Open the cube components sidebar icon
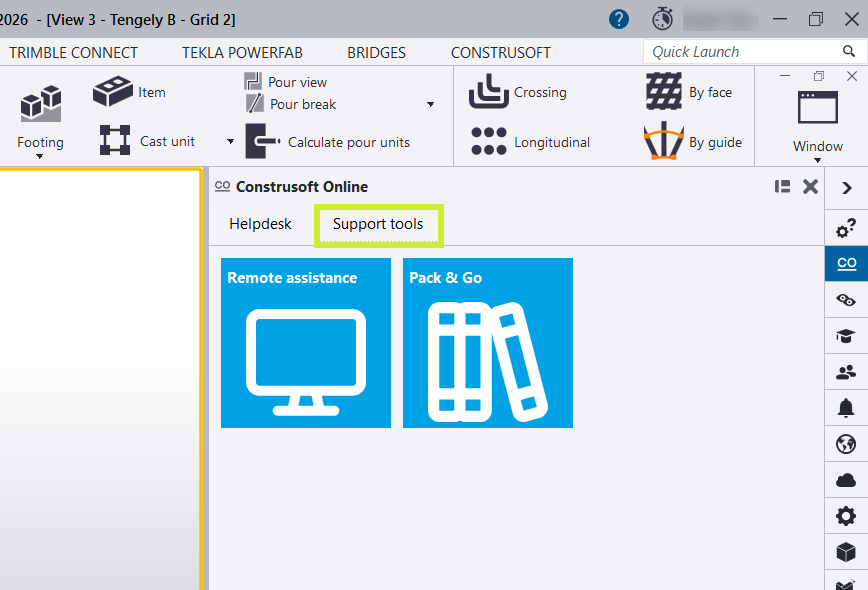The width and height of the screenshot is (868, 590). pos(846,552)
